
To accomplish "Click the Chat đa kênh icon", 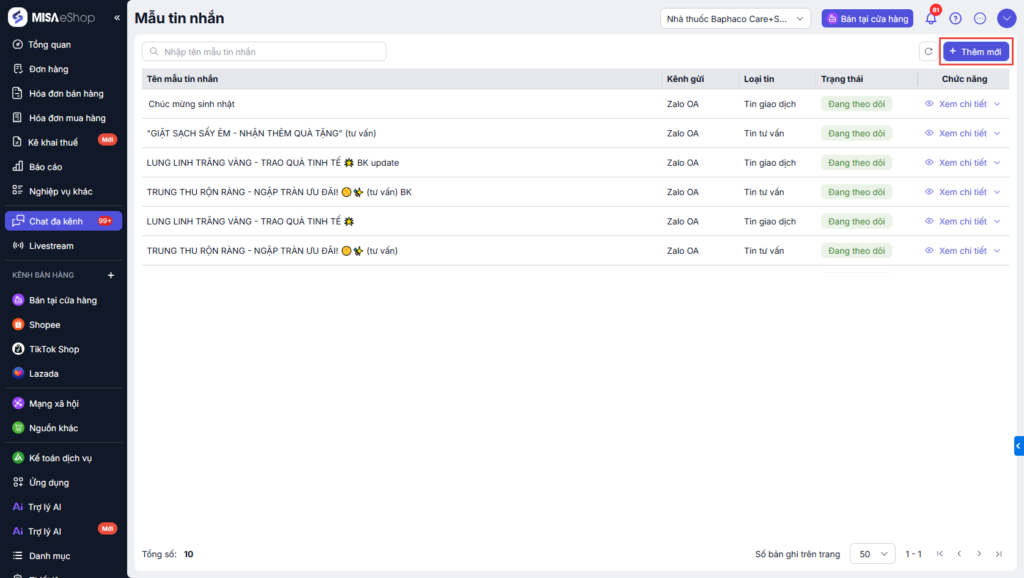I will pos(18,221).
